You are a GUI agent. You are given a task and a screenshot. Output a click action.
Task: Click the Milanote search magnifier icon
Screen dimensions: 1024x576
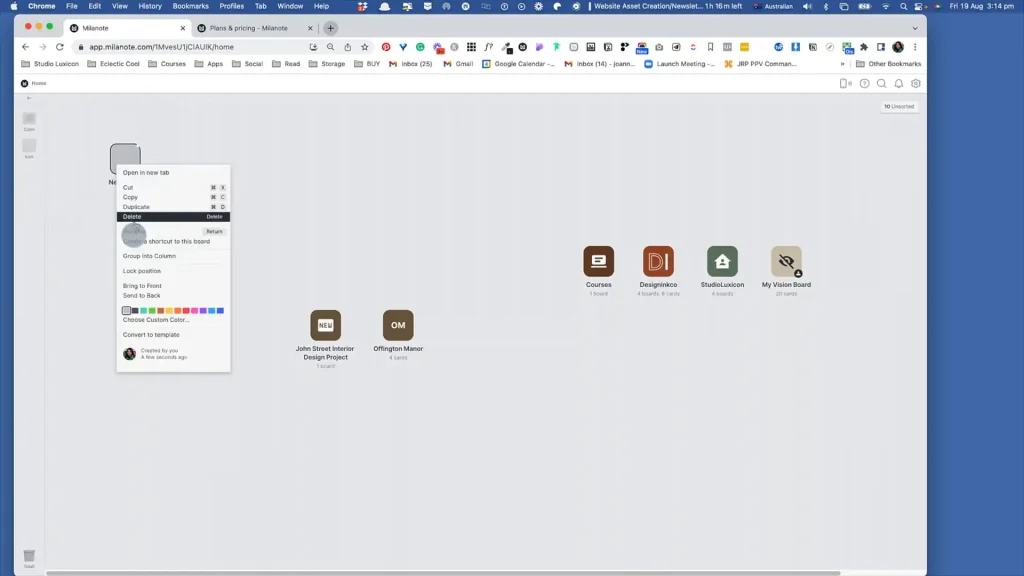tap(882, 84)
